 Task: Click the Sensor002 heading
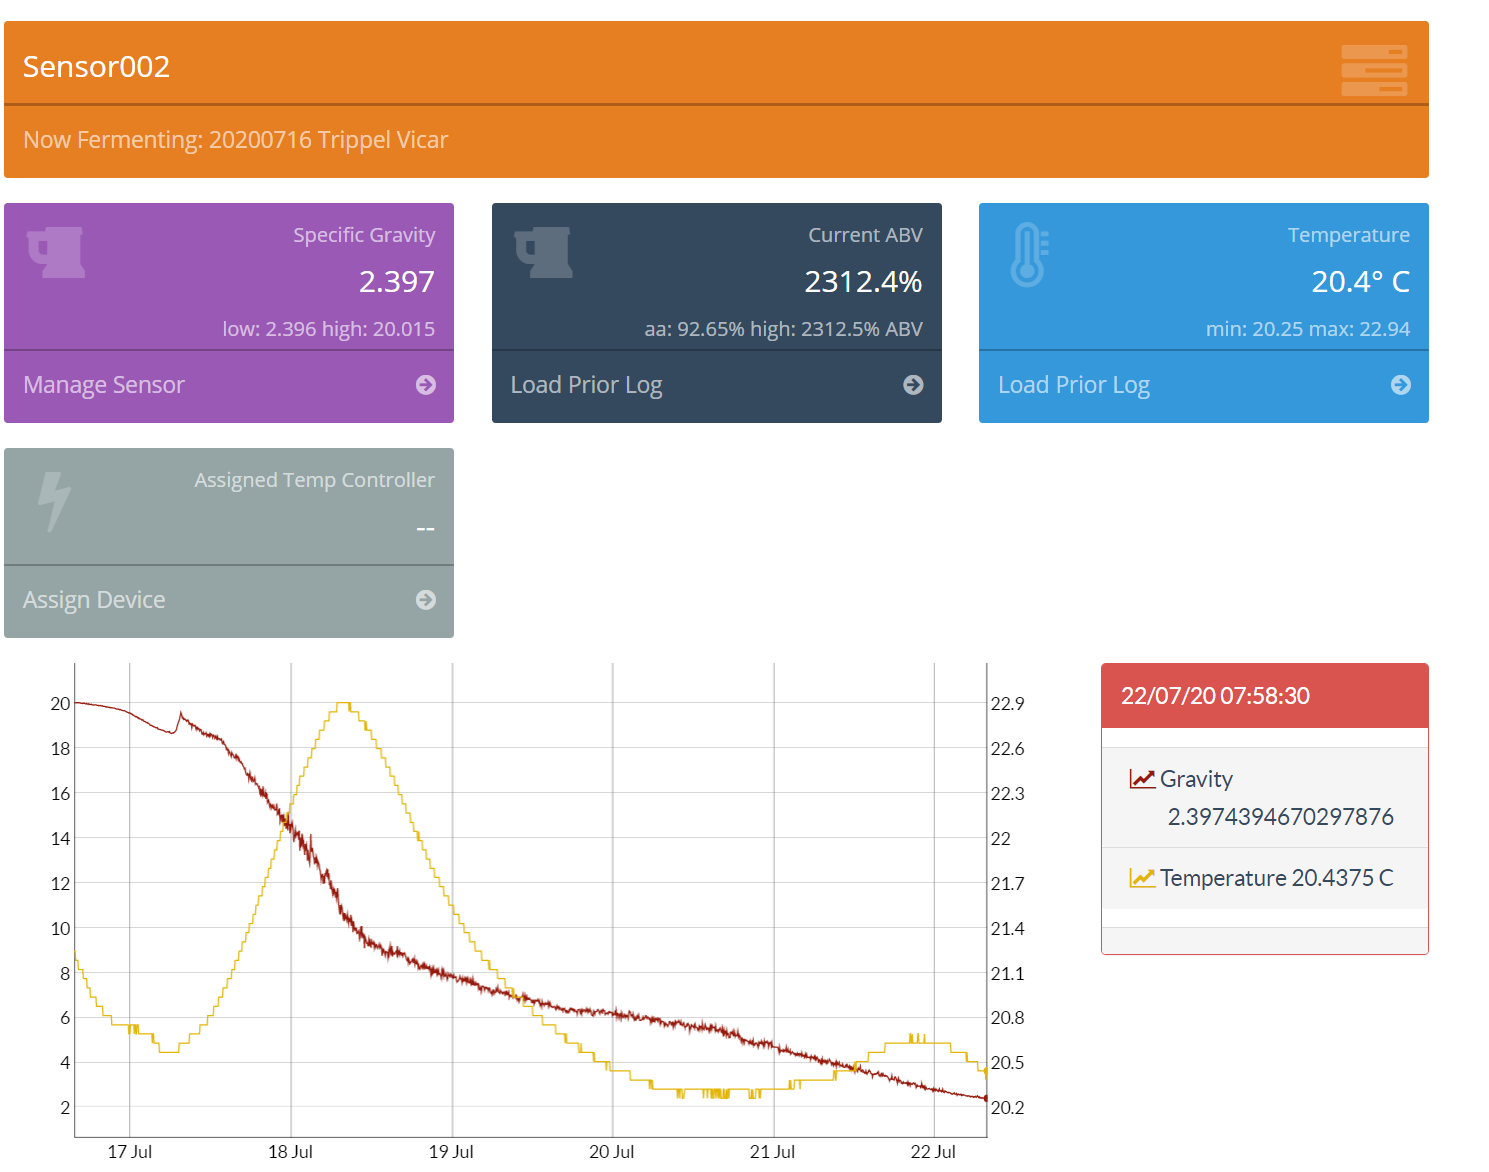[x=96, y=66]
